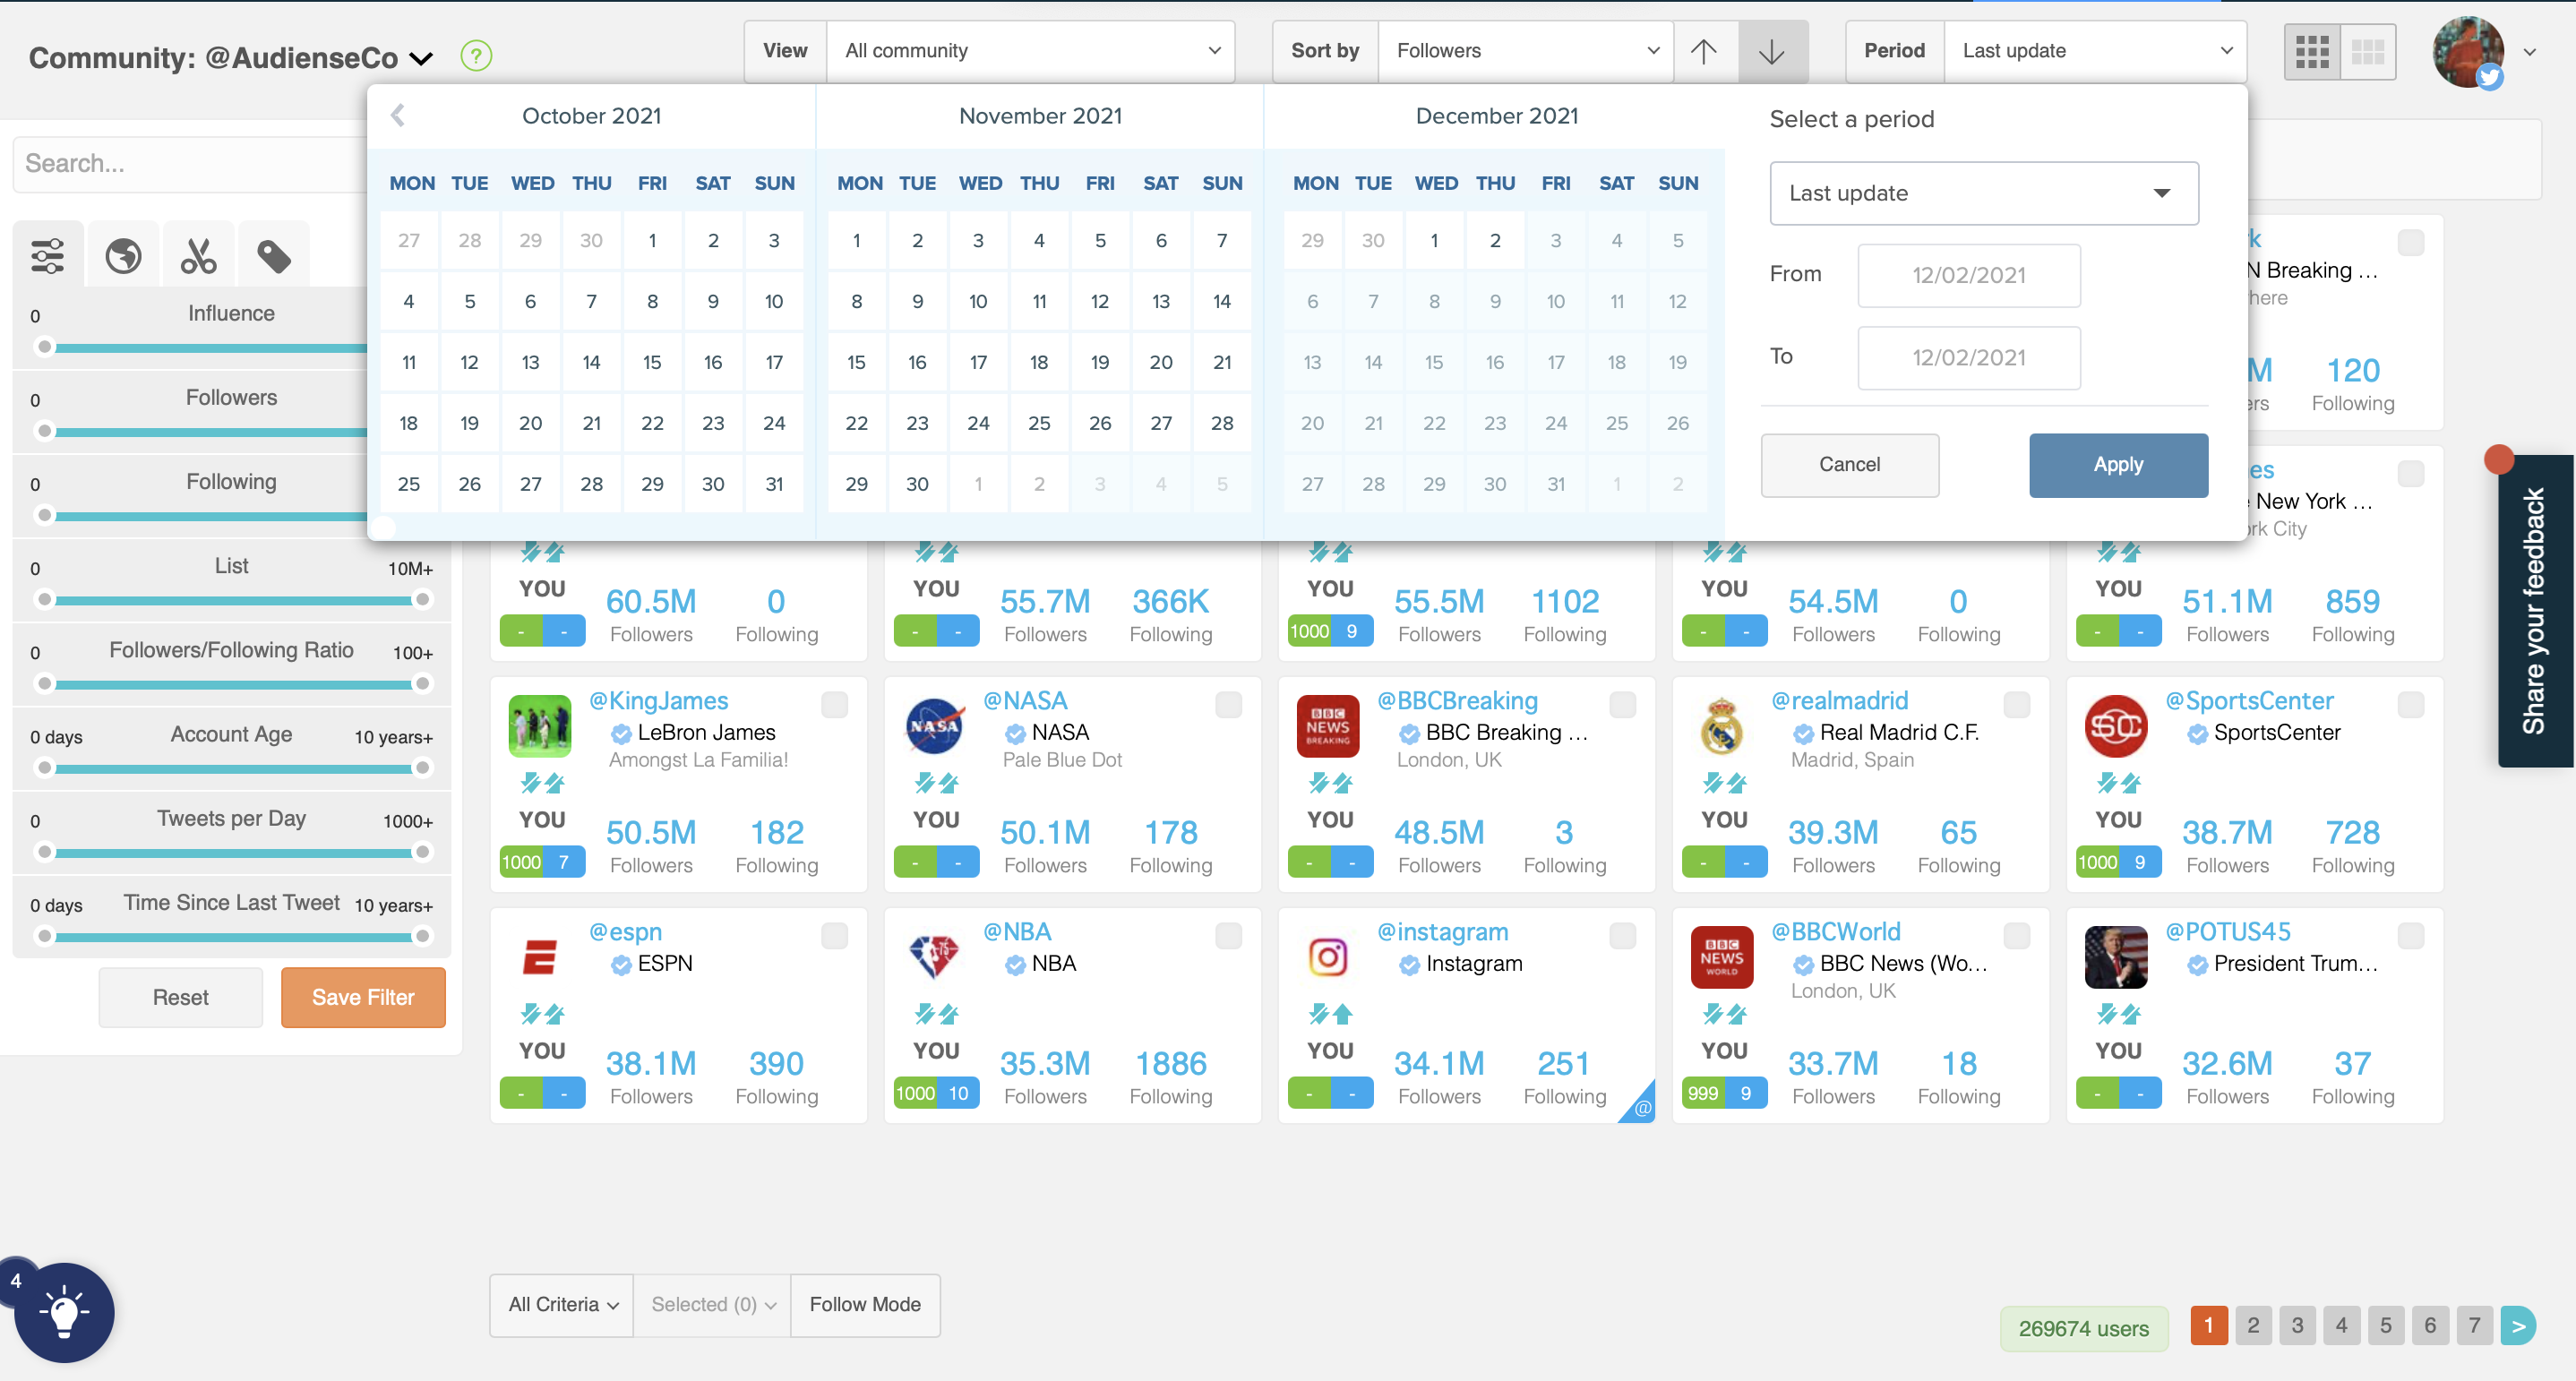Click the Reset filters button
The width and height of the screenshot is (2576, 1381).
pos(180,997)
